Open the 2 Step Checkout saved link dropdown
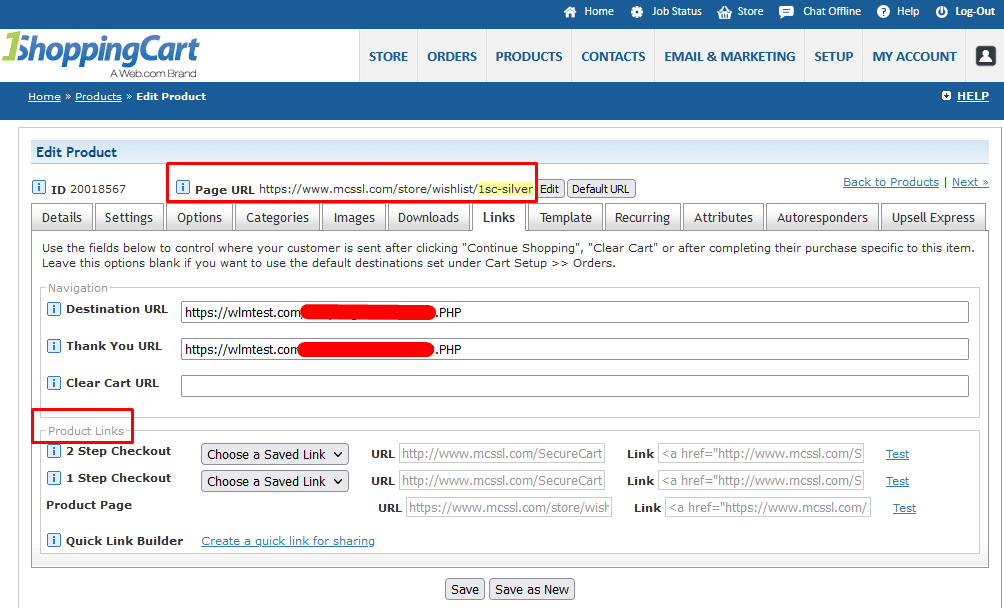Image resolution: width=1004 pixels, height=608 pixels. [x=275, y=454]
